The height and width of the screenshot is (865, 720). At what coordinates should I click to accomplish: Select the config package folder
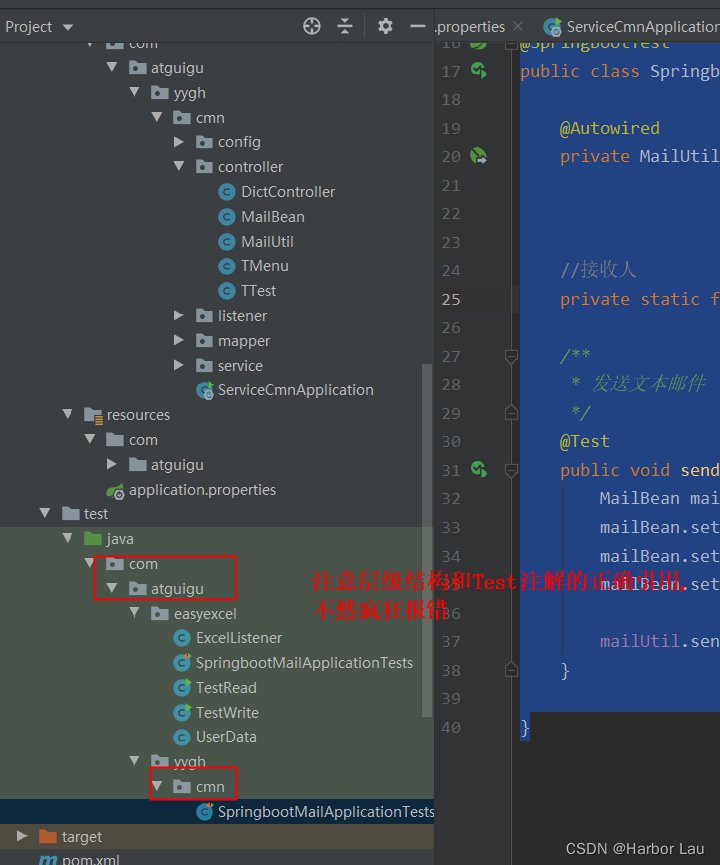239,142
